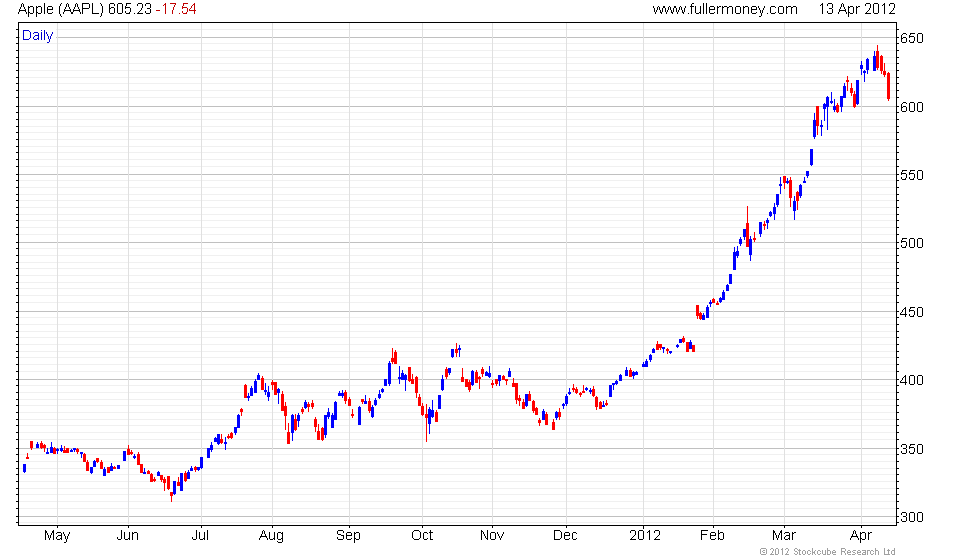The width and height of the screenshot is (980, 560).
Task: Click the 'Jul' month axis label
Action: (200, 536)
